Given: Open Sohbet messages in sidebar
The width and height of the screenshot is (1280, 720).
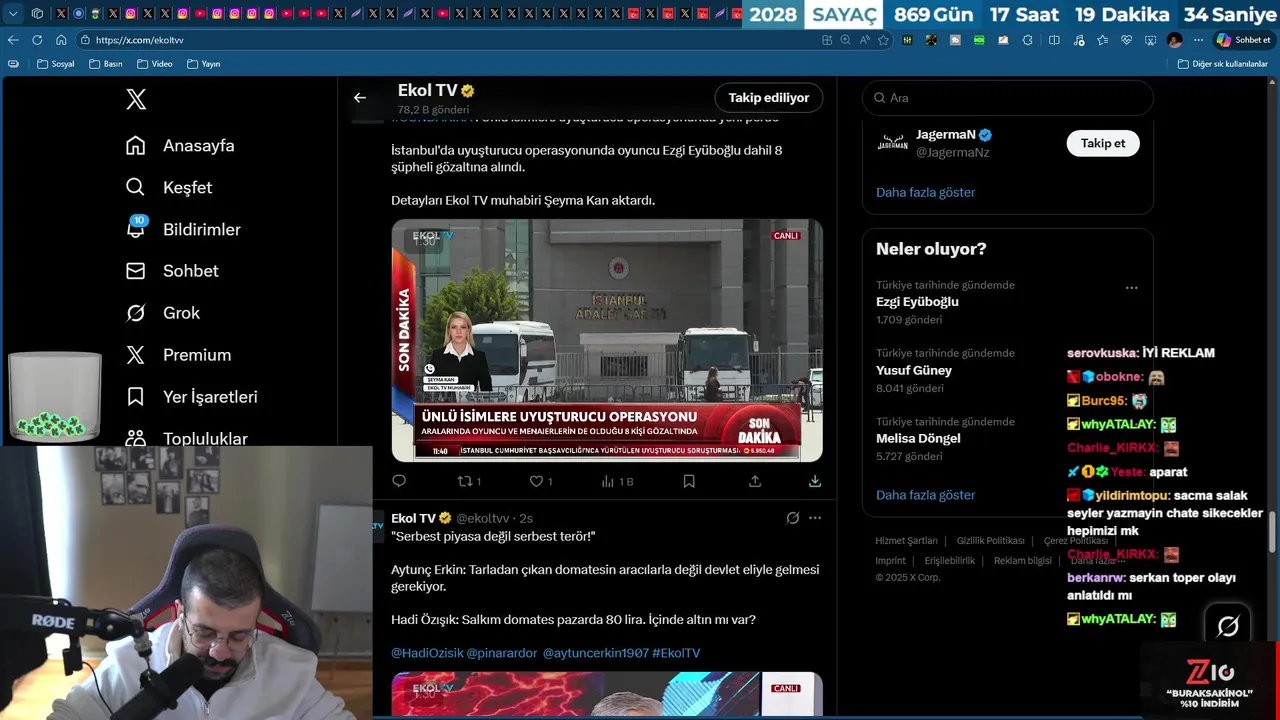Looking at the screenshot, I should [172, 271].
